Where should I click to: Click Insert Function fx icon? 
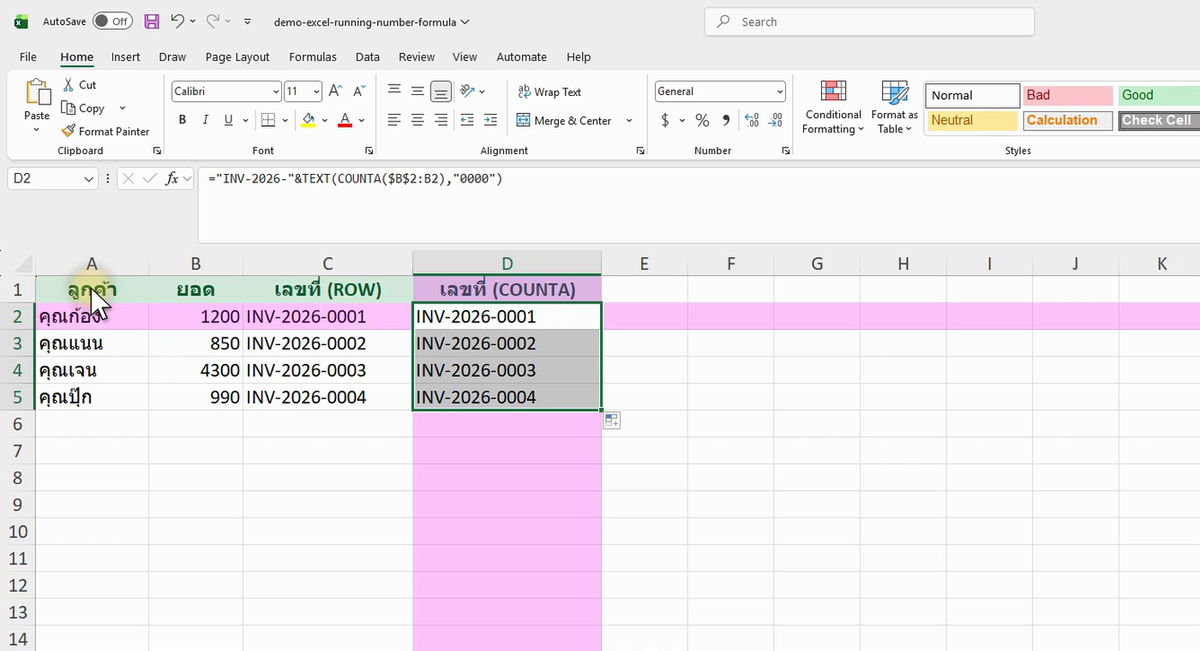172,178
